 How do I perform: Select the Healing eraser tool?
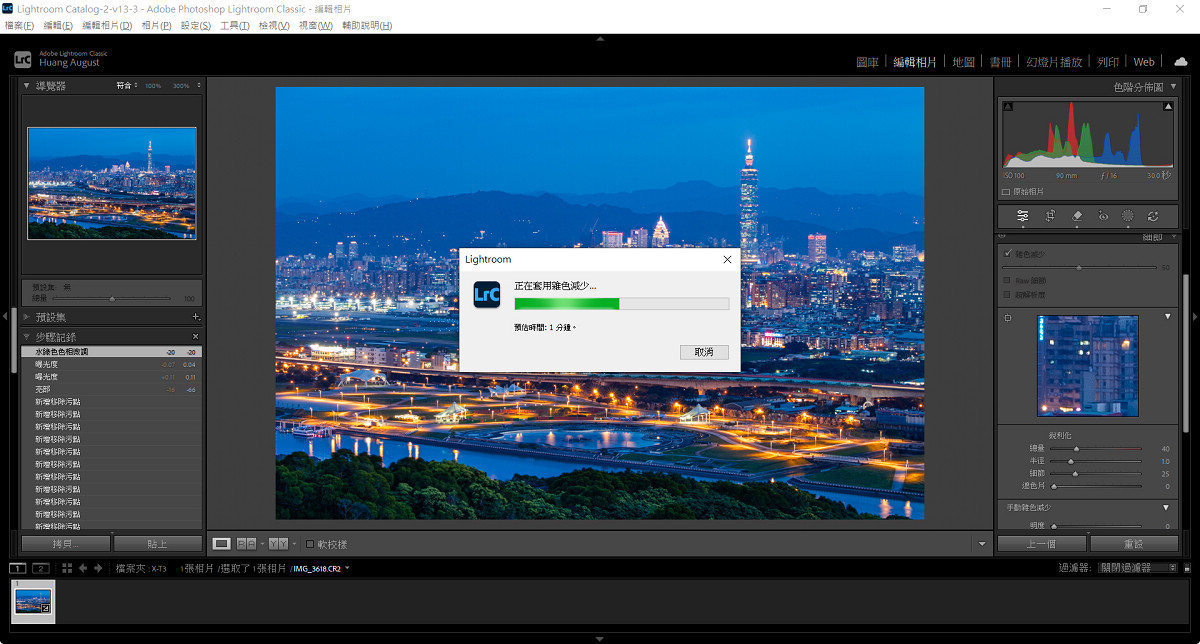click(x=1077, y=216)
